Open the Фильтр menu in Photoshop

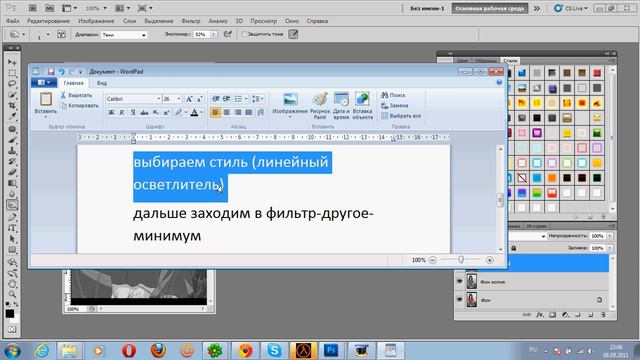[191, 21]
